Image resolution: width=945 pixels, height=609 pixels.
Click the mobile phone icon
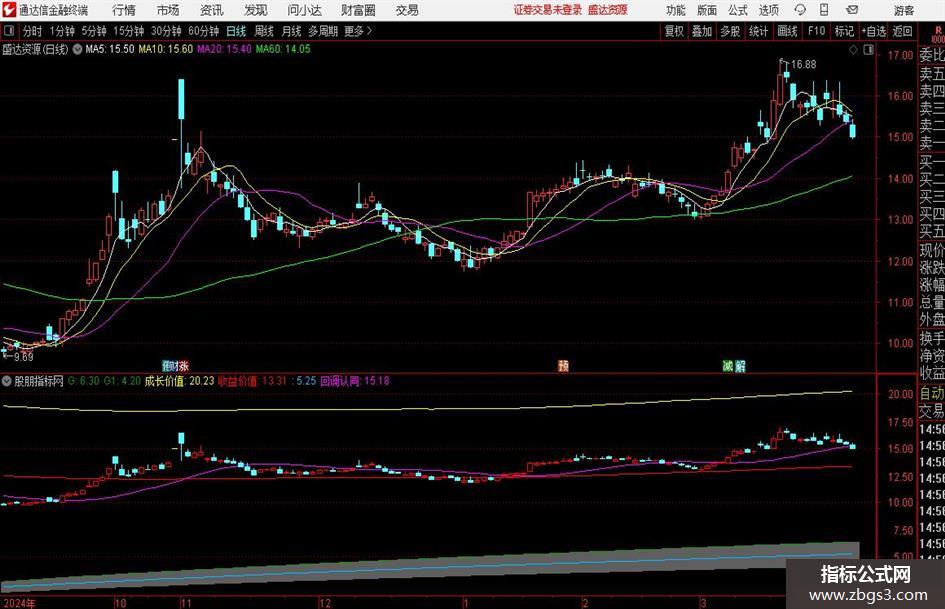(x=824, y=10)
